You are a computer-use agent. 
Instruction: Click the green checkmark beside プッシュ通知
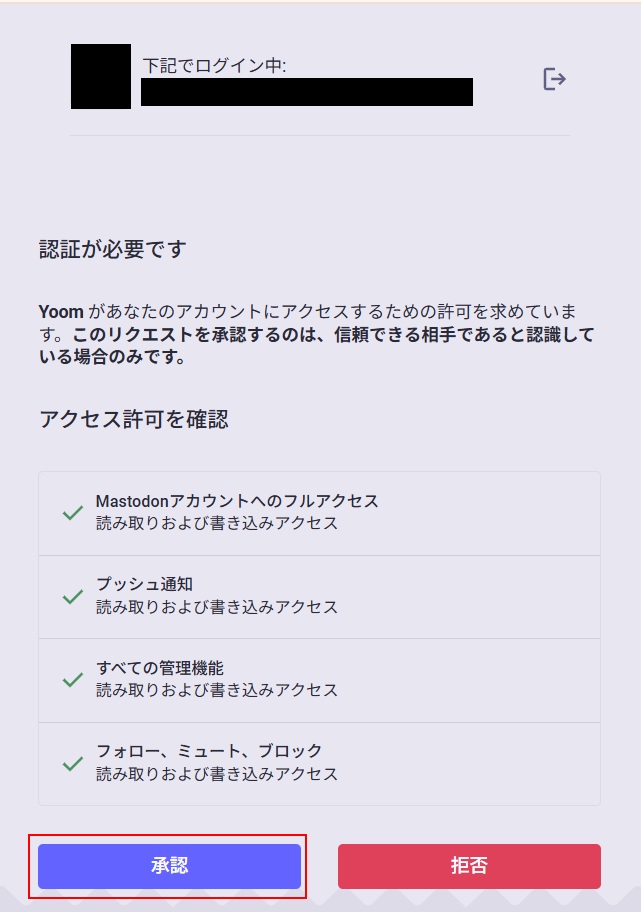pos(72,596)
